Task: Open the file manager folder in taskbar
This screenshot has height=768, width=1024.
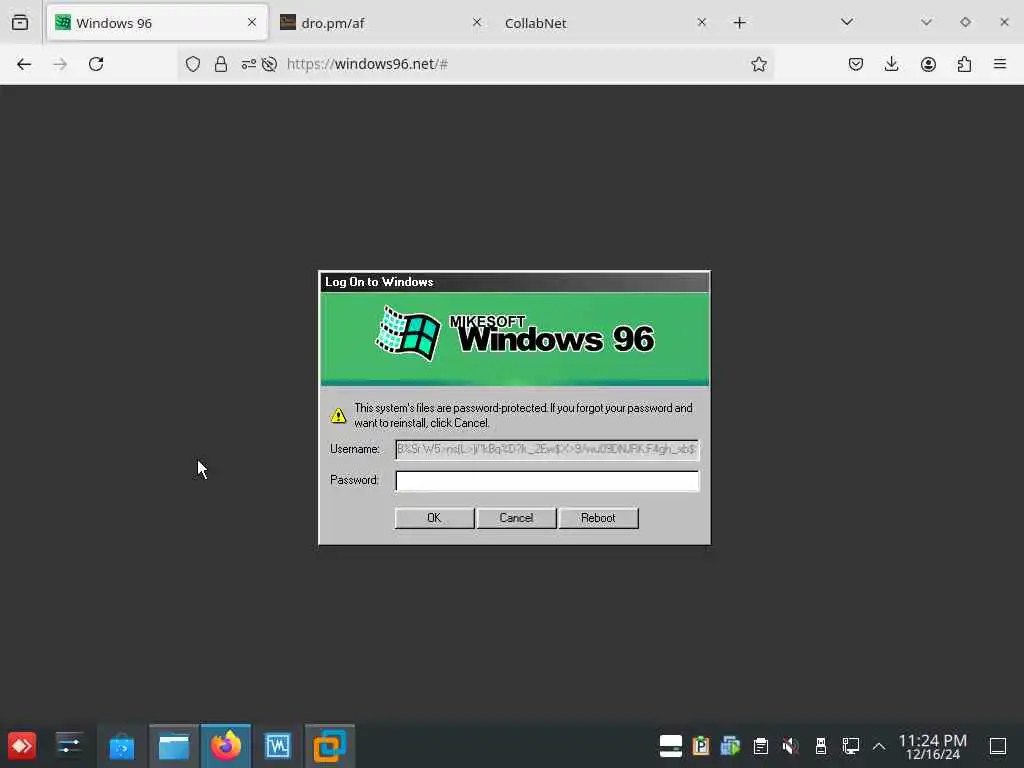Action: click(174, 746)
